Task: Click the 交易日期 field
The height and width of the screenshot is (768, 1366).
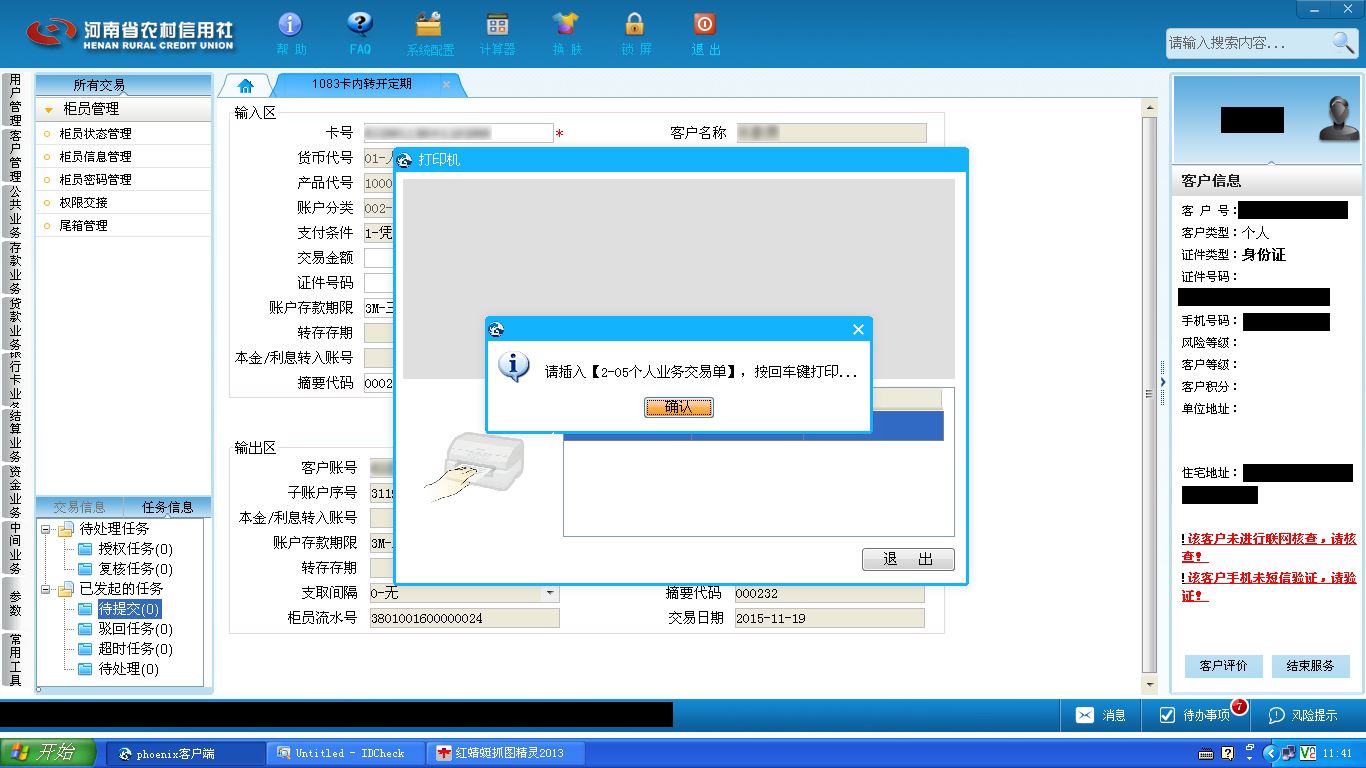Action: (x=829, y=618)
